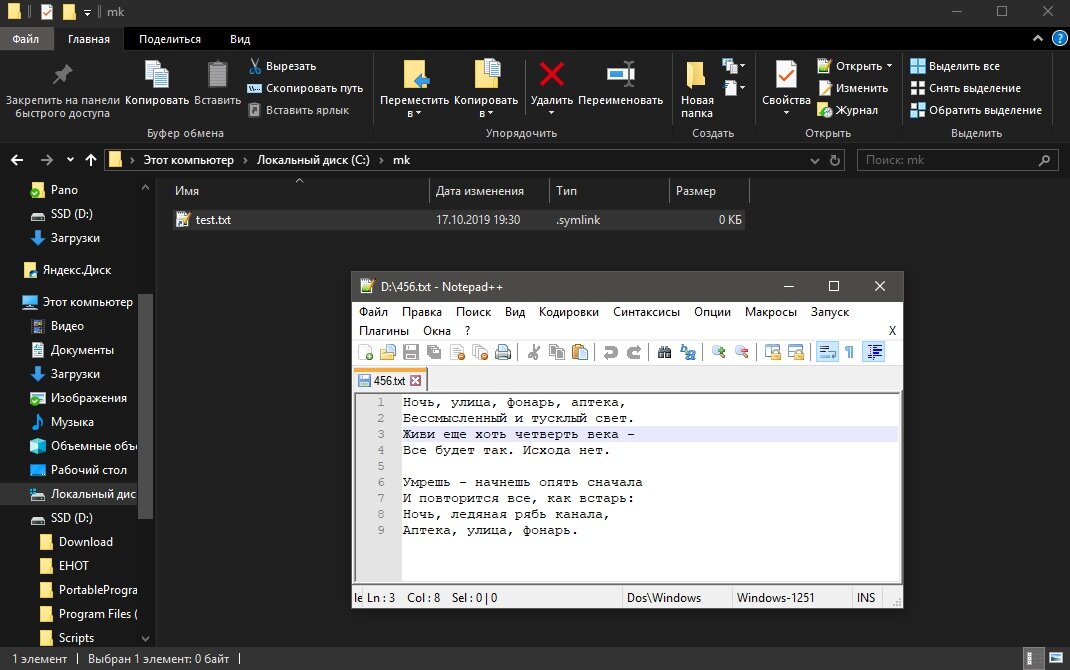Click Закрепить на панели быстрого доступа
Image resolution: width=1070 pixels, height=670 pixels.
[x=62, y=89]
